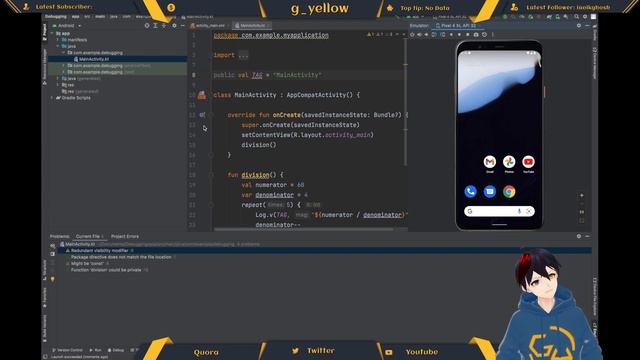Open the Photos app on the emulator
Image resolution: width=640 pixels, height=360 pixels.
pyautogui.click(x=509, y=162)
